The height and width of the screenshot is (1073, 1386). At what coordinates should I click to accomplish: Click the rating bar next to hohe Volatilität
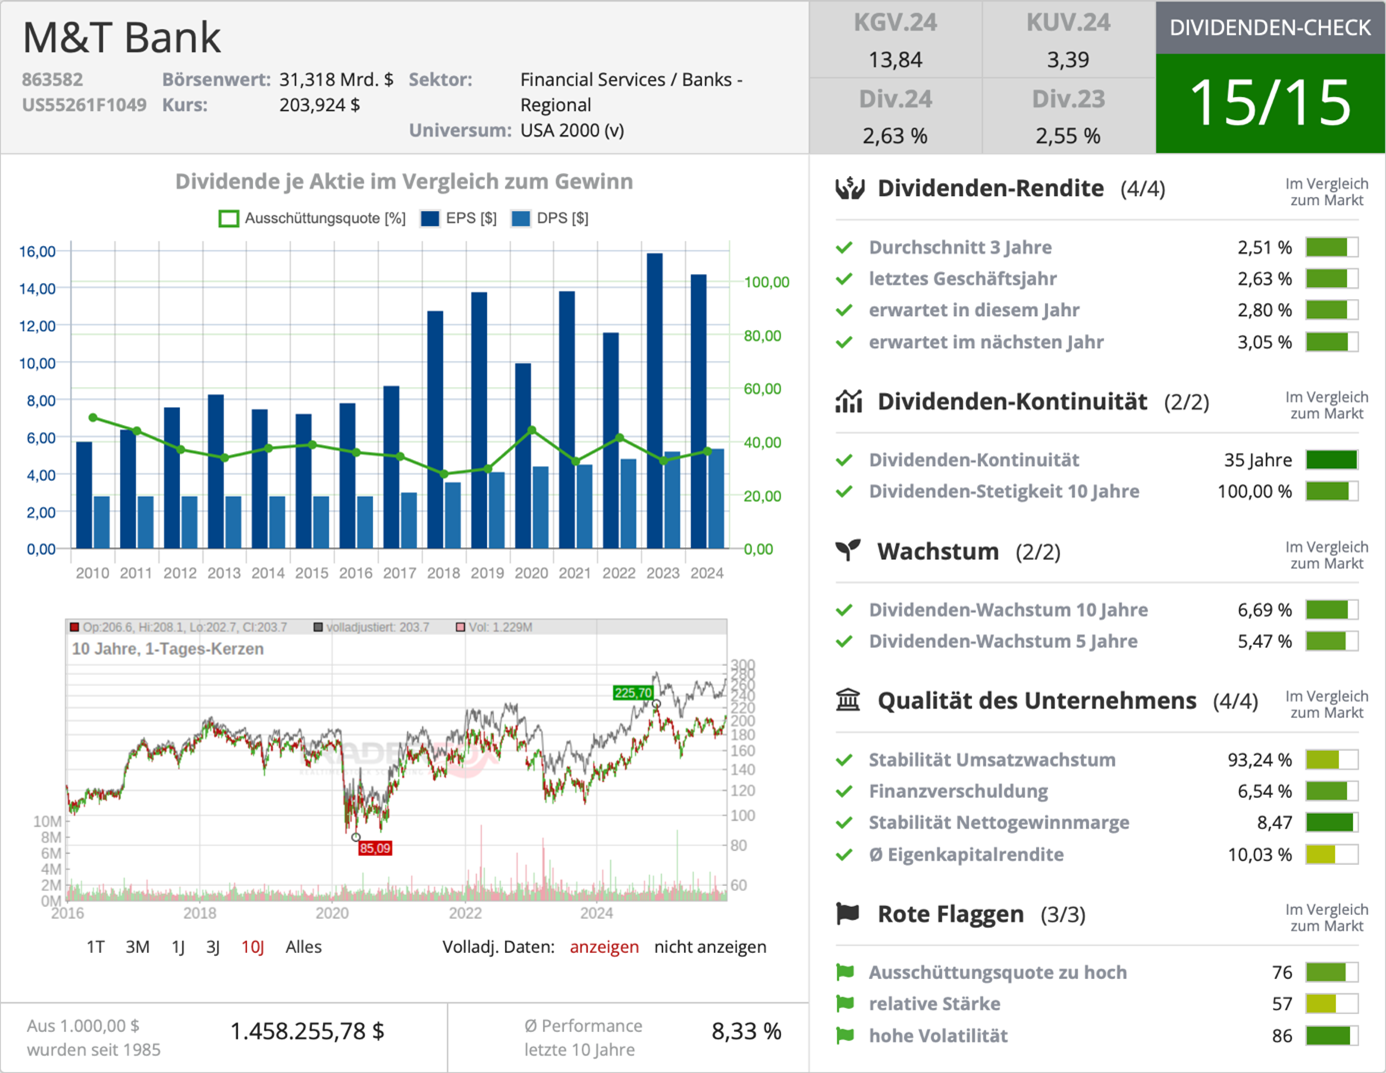[x=1331, y=1035]
